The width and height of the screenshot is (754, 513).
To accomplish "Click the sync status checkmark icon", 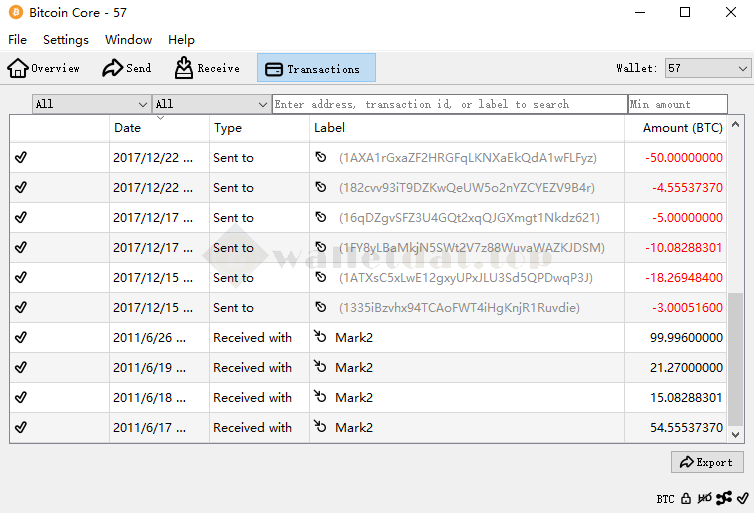I will pyautogui.click(x=742, y=498).
